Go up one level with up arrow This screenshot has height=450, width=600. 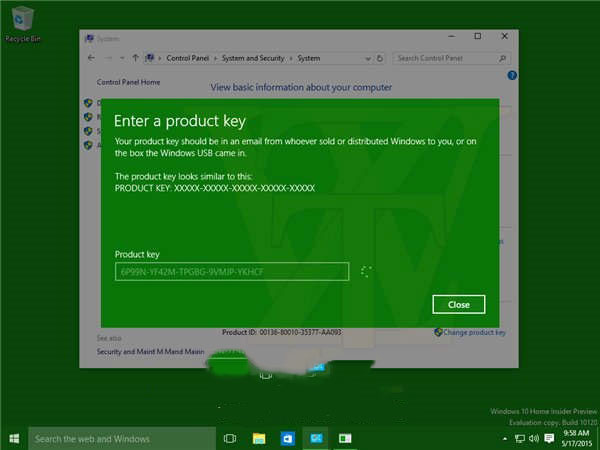[x=135, y=58]
